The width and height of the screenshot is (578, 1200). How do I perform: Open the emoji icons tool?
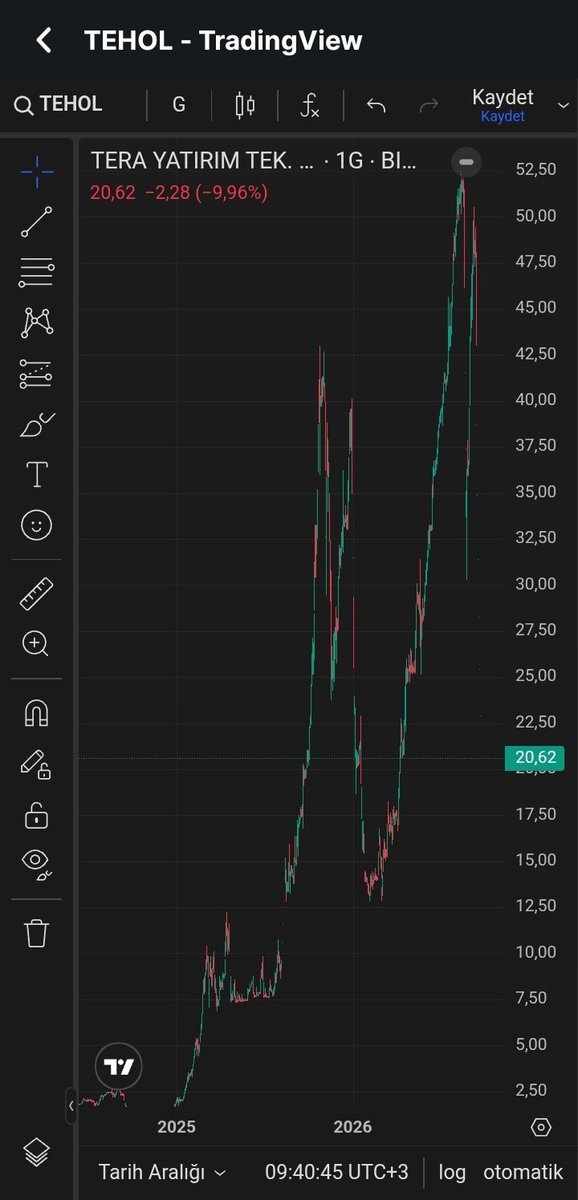[x=36, y=525]
